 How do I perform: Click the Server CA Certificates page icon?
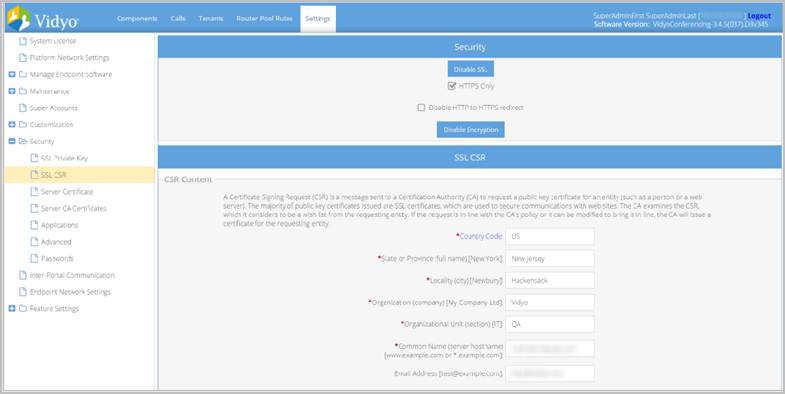point(34,208)
